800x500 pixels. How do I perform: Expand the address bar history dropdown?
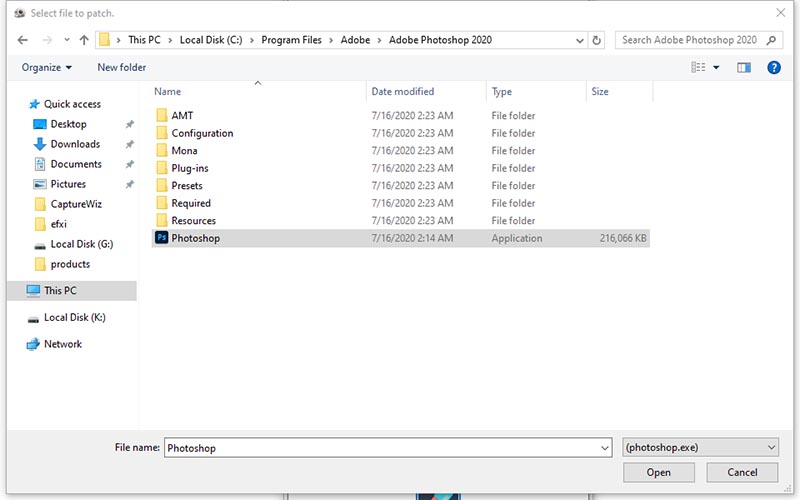[580, 40]
